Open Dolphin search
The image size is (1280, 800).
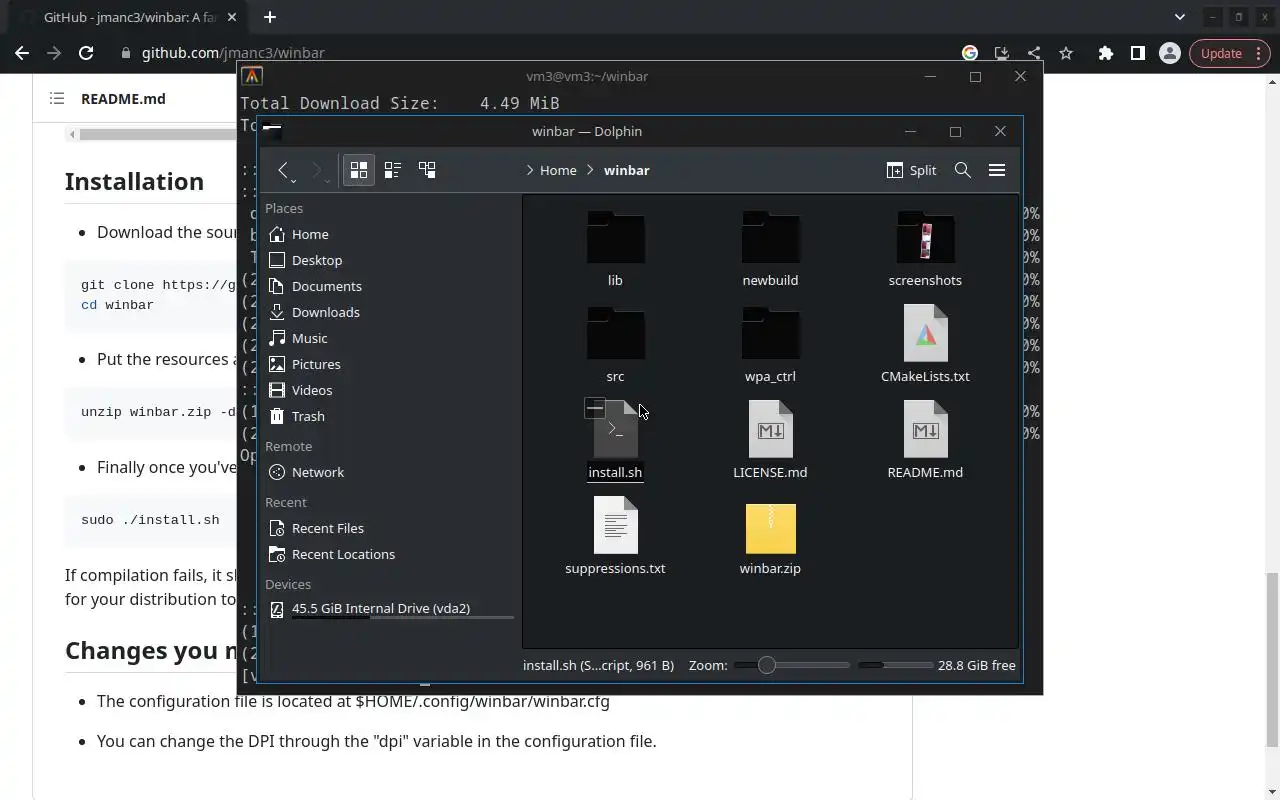click(x=962, y=170)
